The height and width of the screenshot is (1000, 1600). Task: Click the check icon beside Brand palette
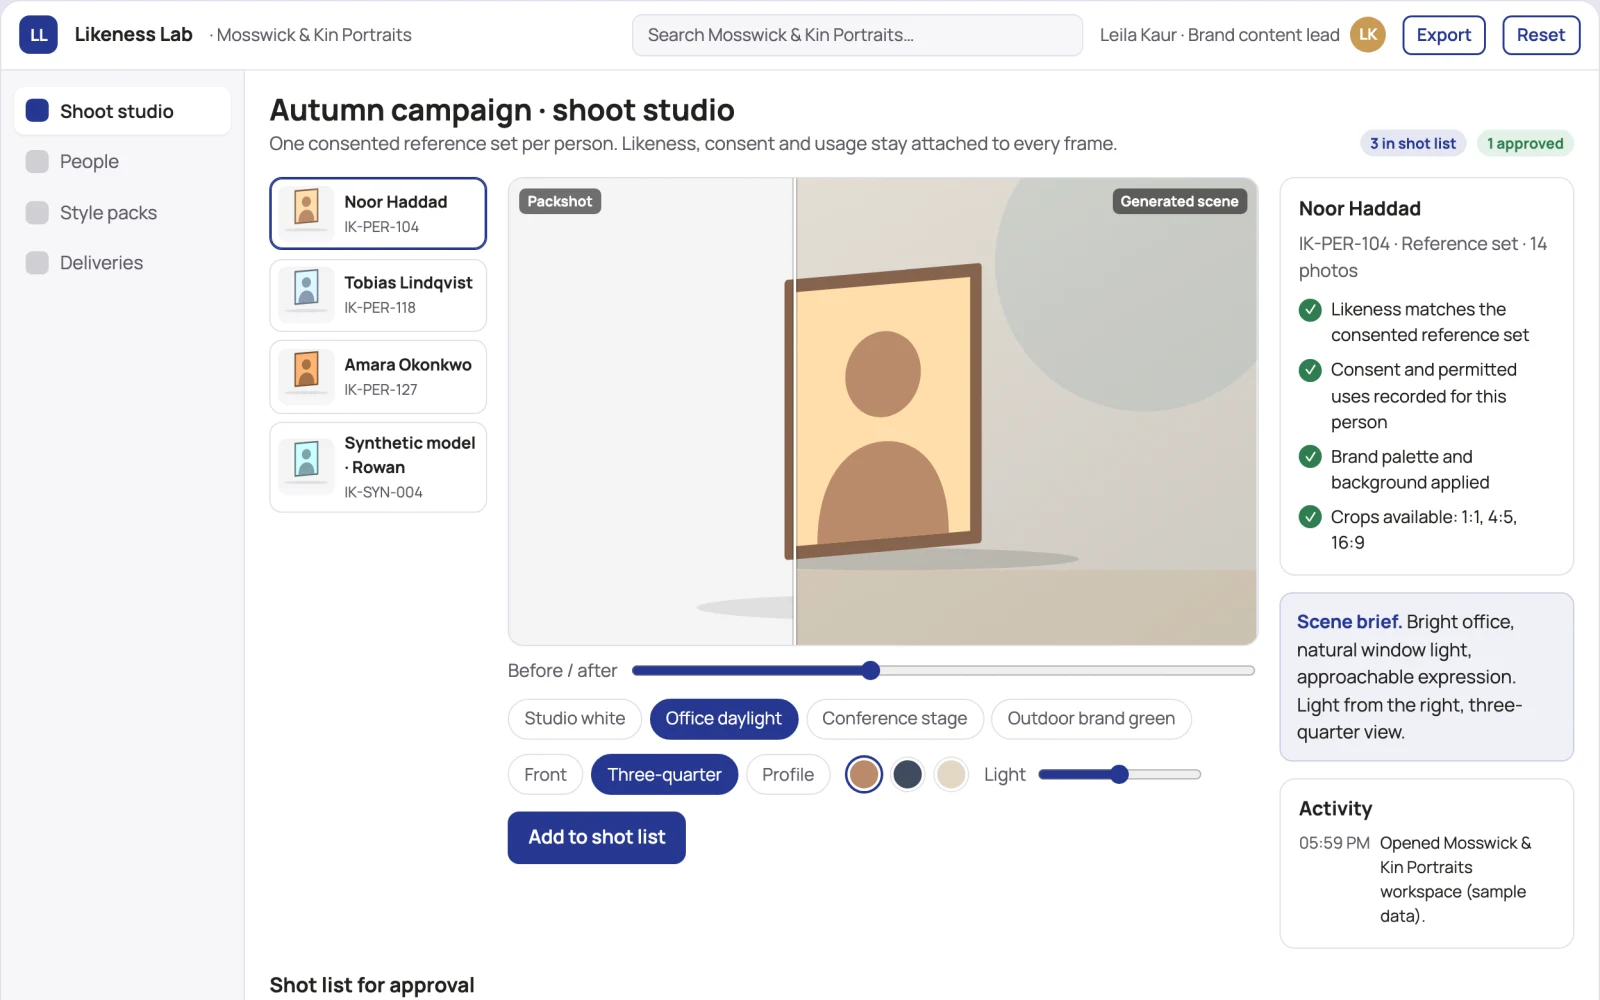[1310, 457]
